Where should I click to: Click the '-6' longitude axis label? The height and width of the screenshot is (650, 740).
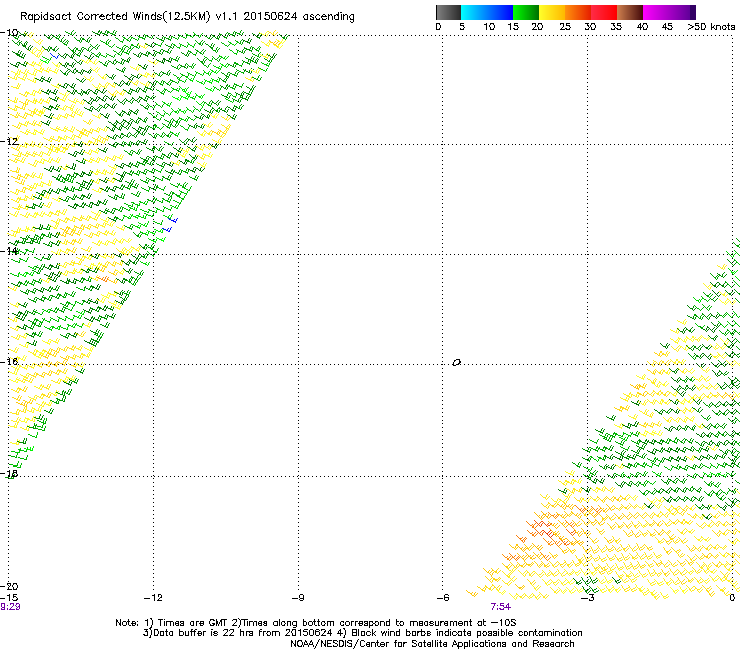tap(443, 598)
